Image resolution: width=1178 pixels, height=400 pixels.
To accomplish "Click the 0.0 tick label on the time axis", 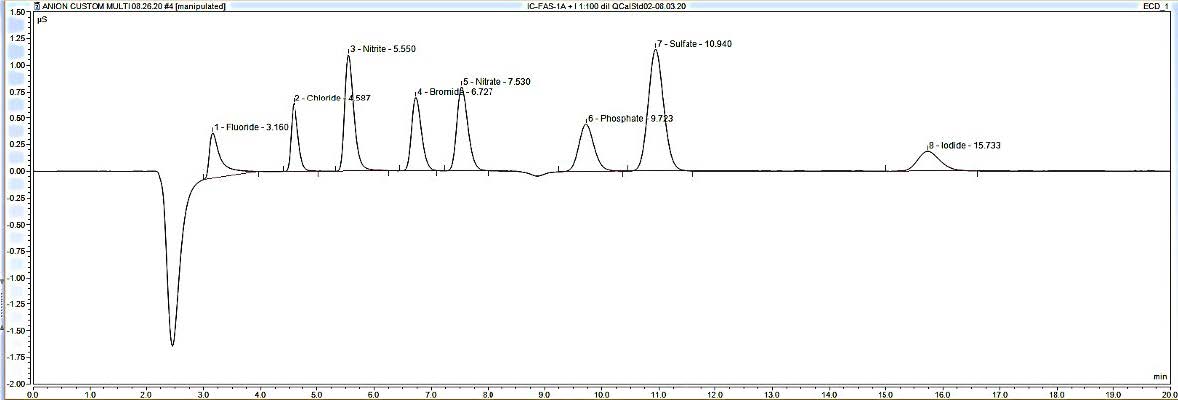I will point(33,394).
